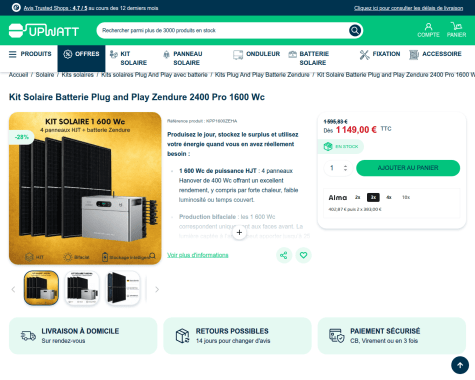Open the Compte account icon
The width and height of the screenshot is (475, 380).
(428, 30)
